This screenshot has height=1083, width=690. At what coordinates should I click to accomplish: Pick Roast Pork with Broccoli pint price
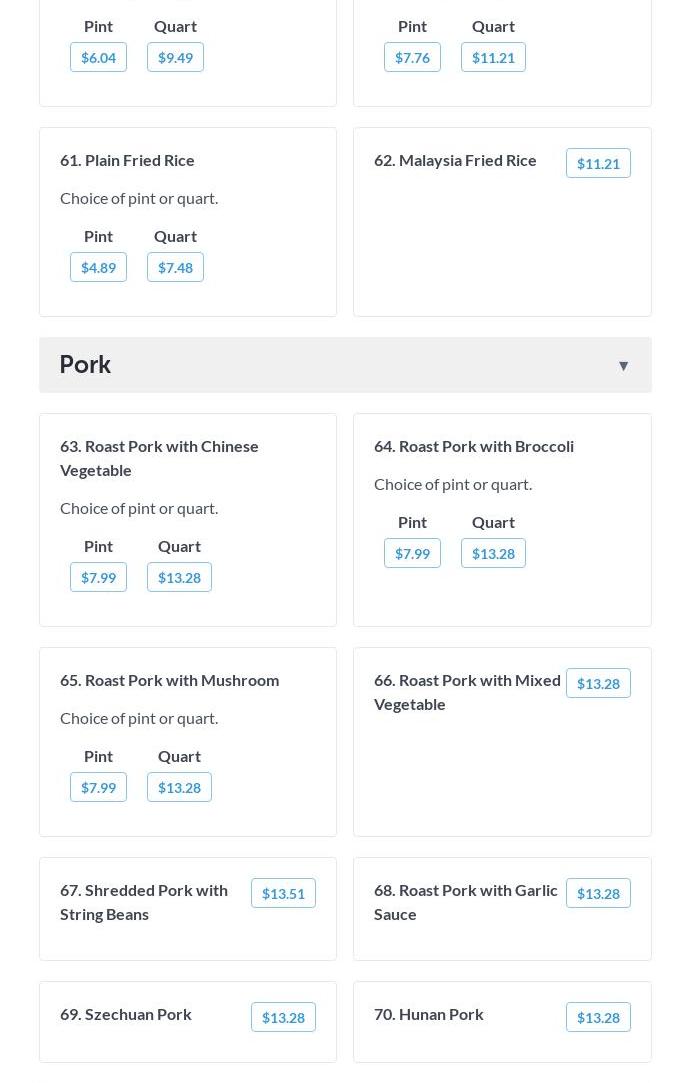point(412,553)
